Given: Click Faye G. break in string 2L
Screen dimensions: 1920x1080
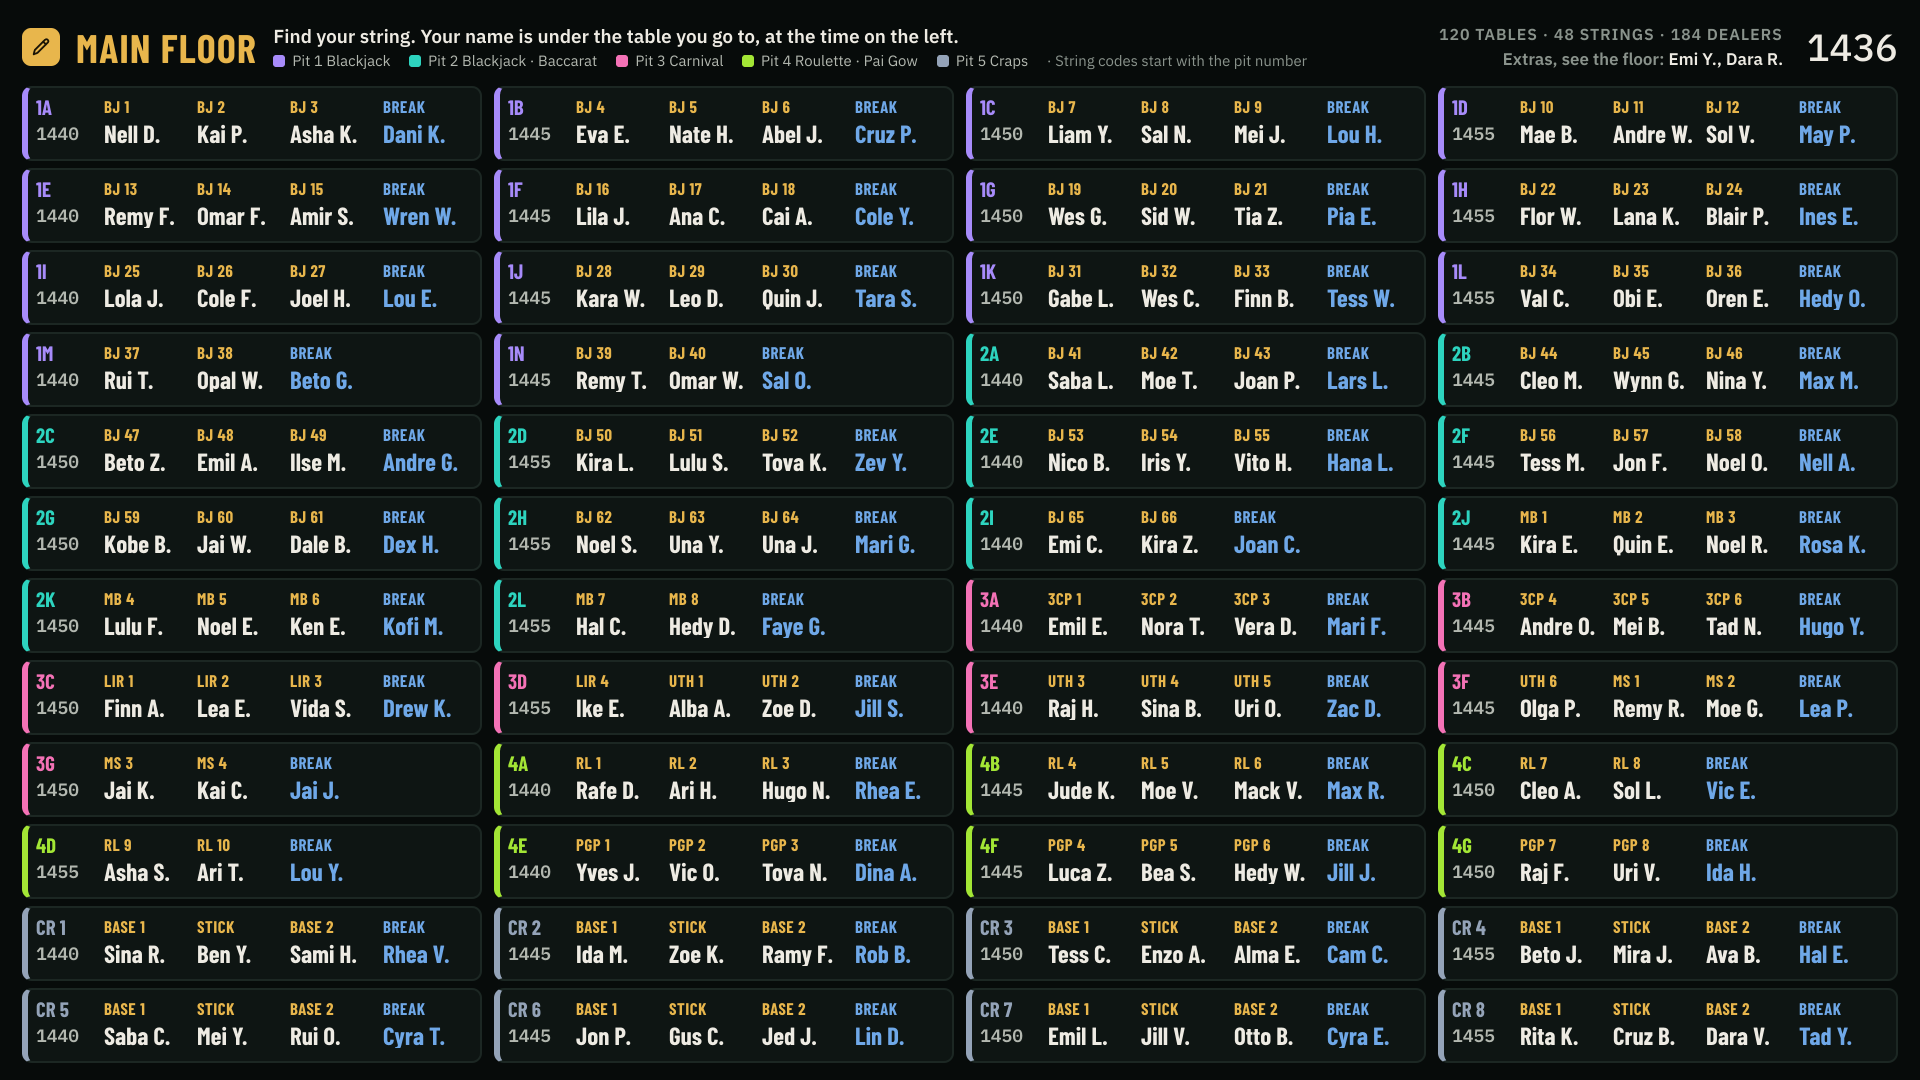Looking at the screenshot, I should click(793, 627).
